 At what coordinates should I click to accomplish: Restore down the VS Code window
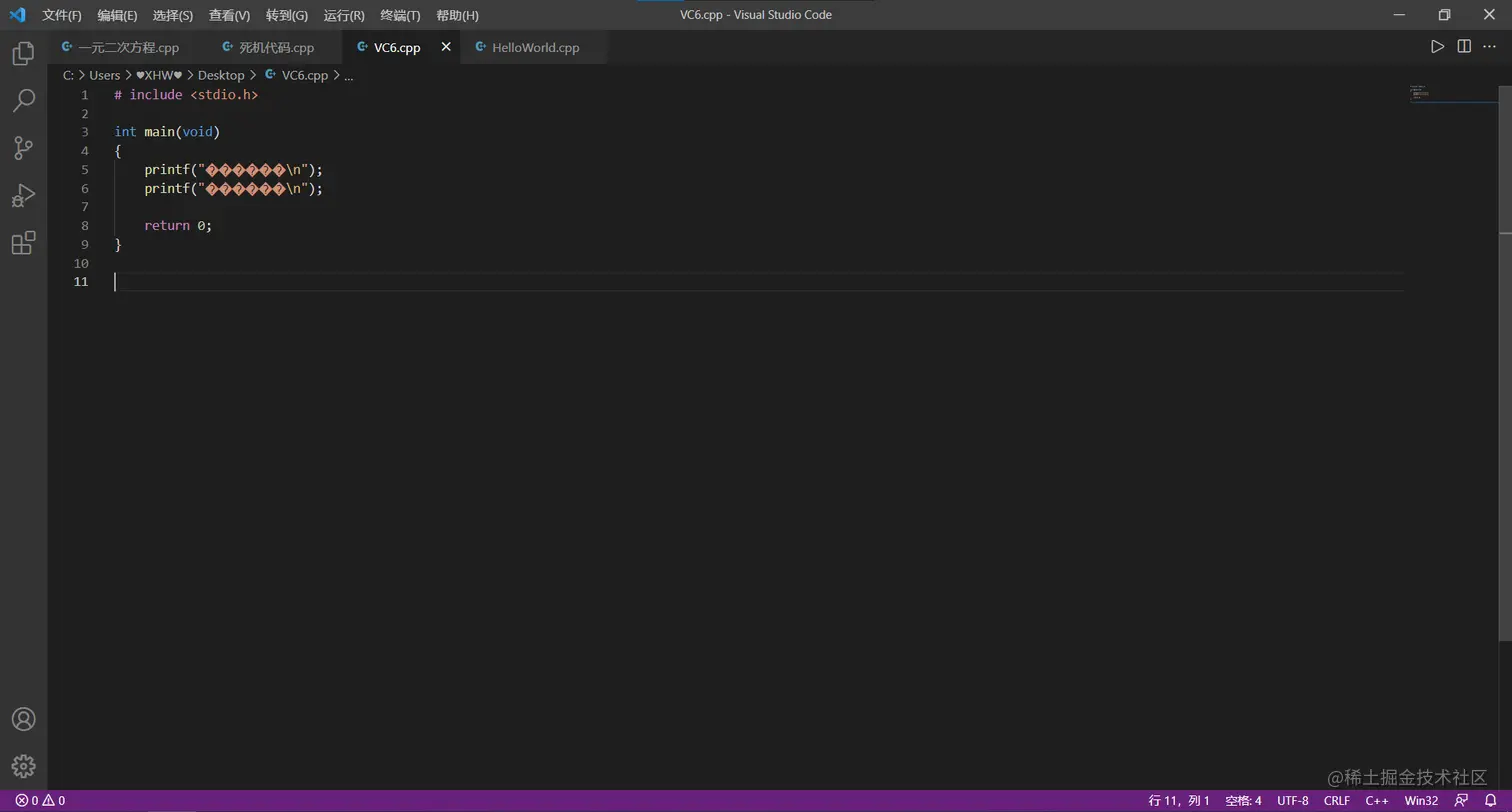[x=1444, y=15]
